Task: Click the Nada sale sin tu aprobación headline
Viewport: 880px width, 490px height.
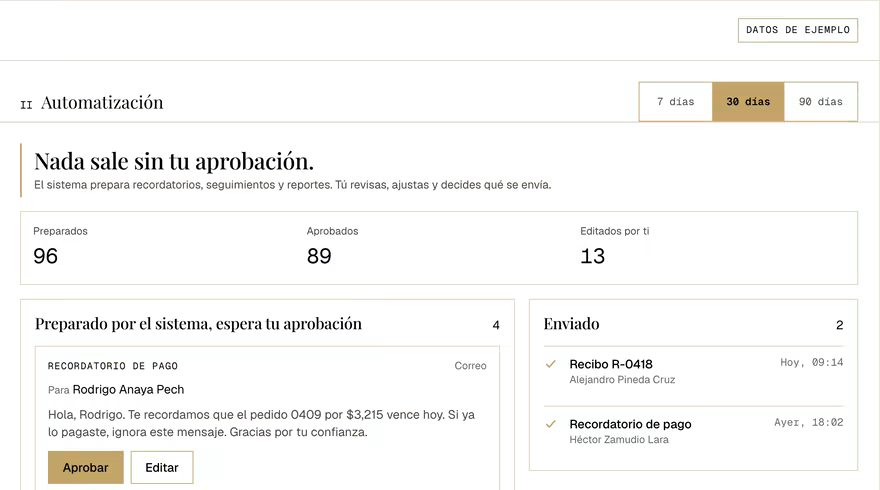Action: click(174, 162)
